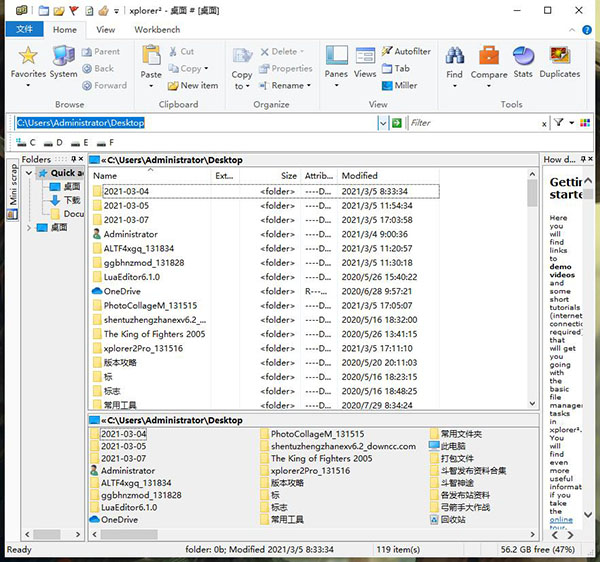Click the Paste clipboard icon
Image resolution: width=600 pixels, height=562 pixels.
point(151,55)
